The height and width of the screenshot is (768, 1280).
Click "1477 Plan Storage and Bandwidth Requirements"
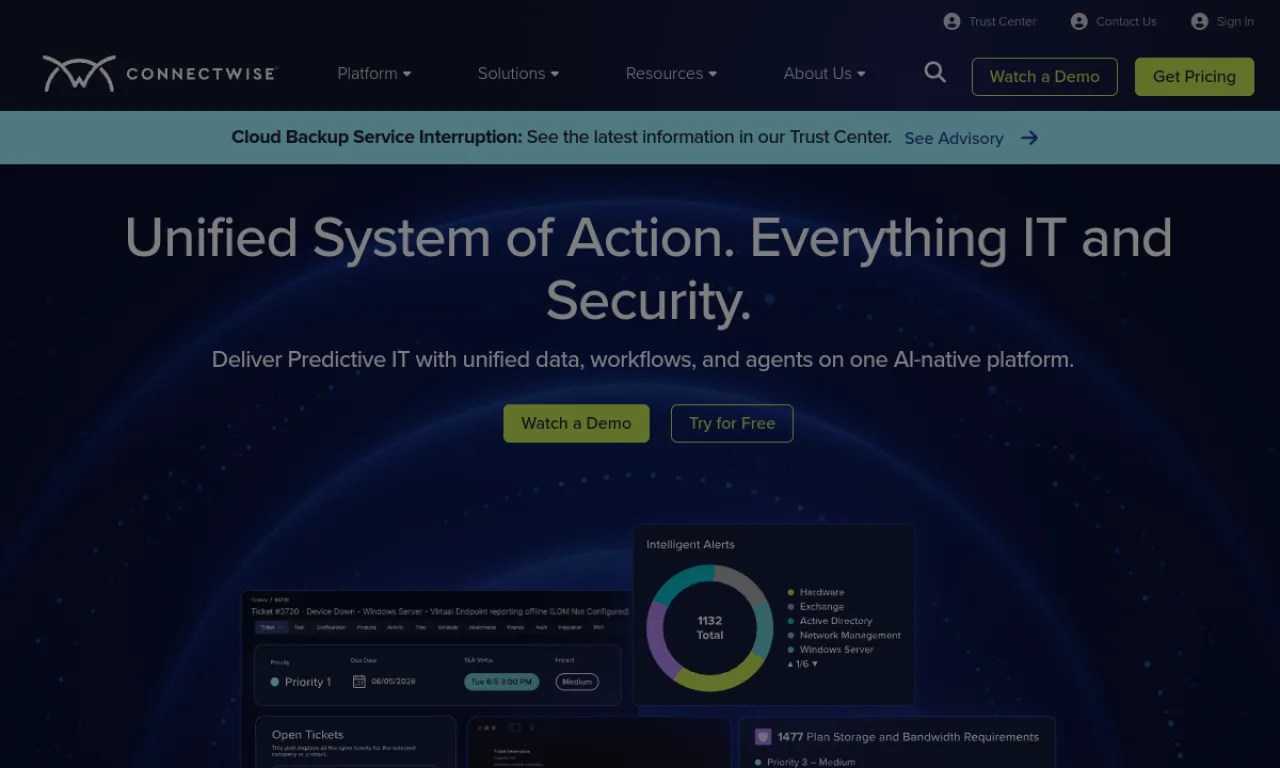[x=908, y=737]
